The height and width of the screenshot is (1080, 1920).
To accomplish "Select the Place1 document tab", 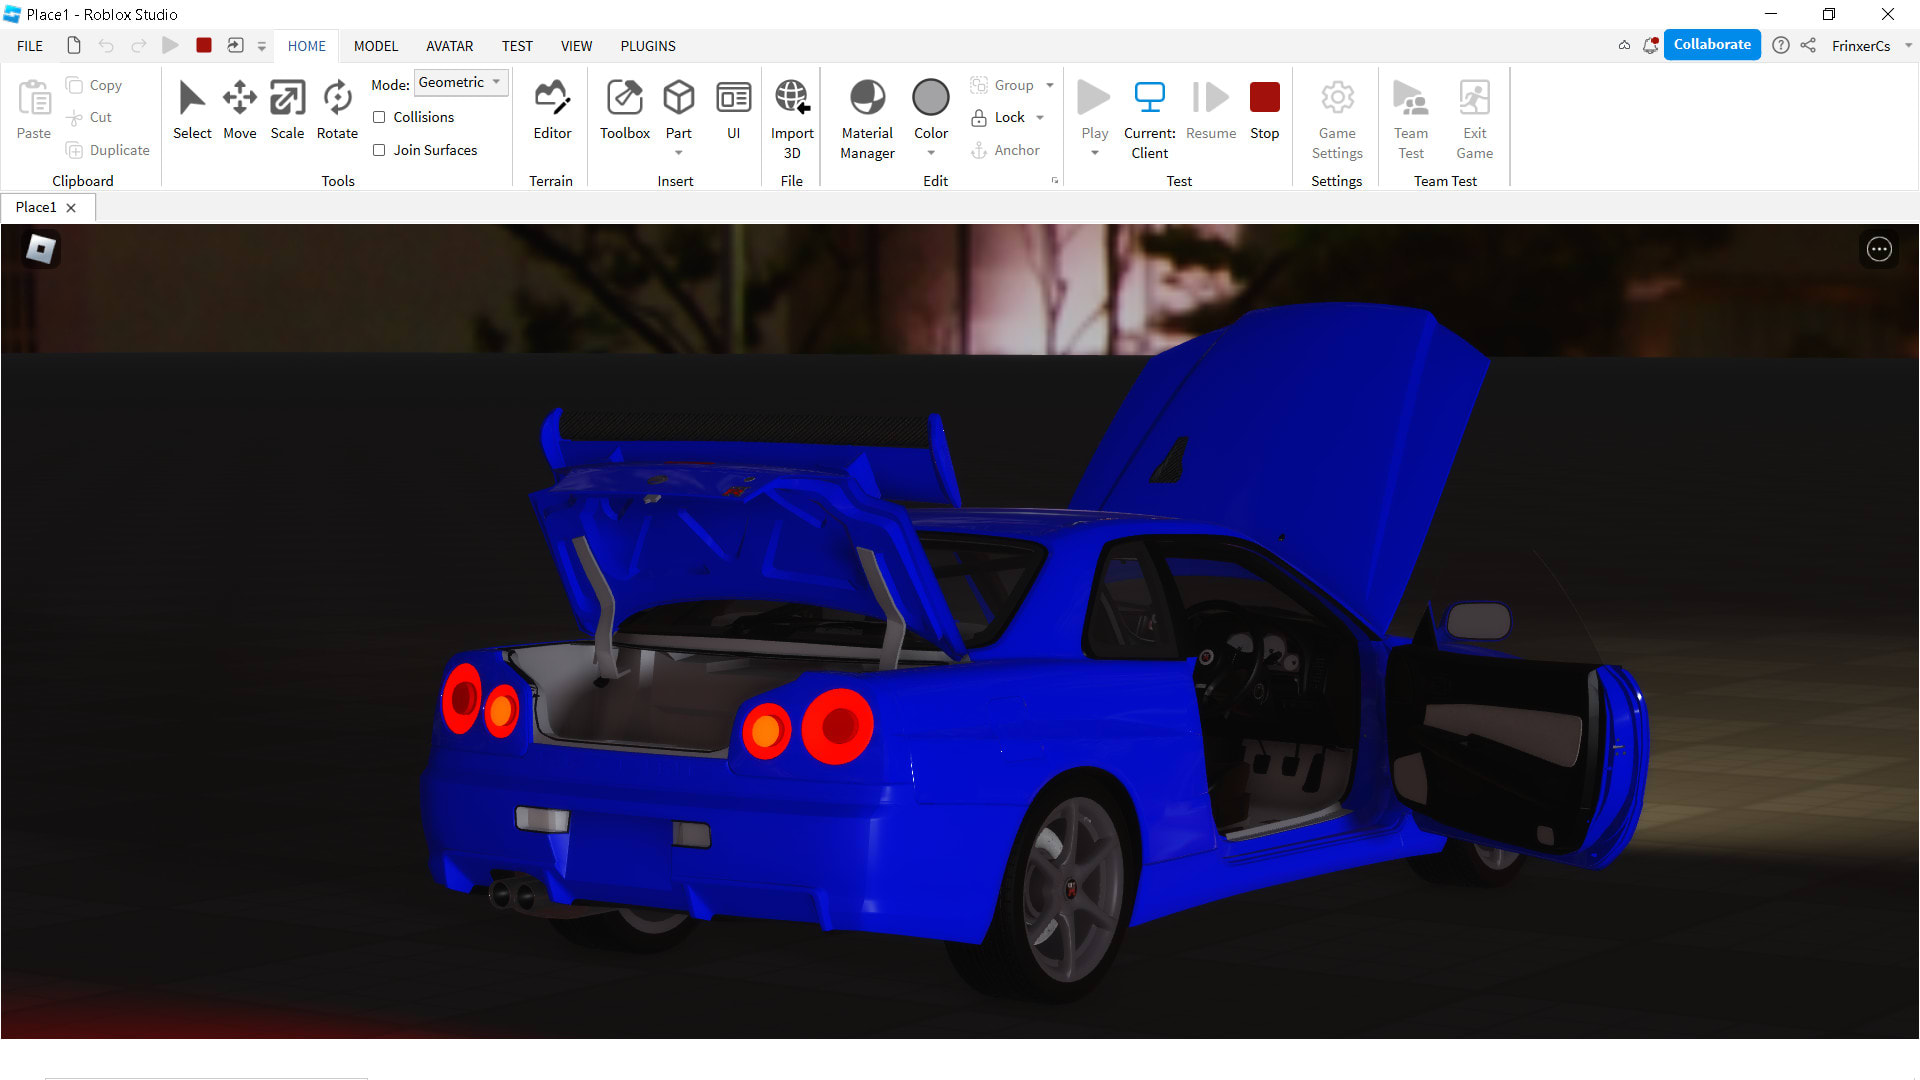I will point(36,207).
